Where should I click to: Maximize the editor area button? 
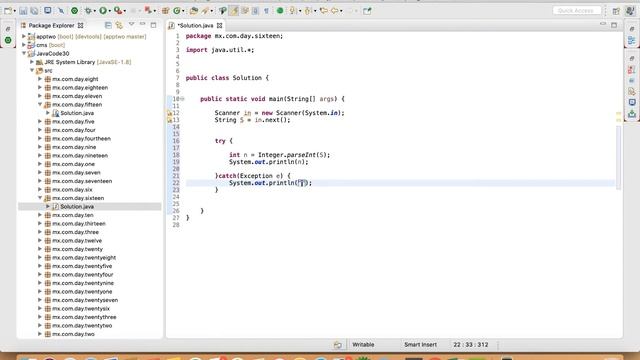point(614,25)
